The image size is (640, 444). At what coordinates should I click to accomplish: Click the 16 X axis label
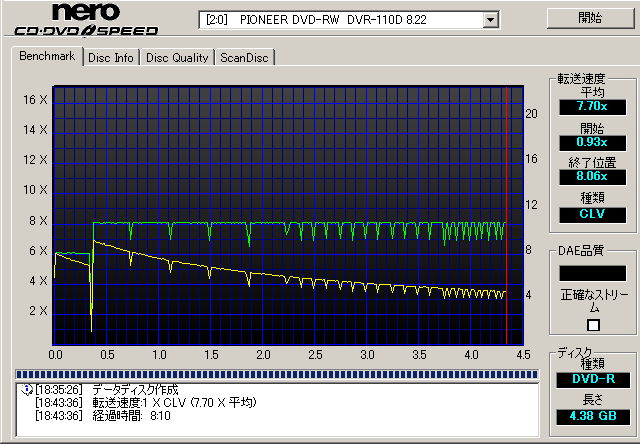pos(35,100)
